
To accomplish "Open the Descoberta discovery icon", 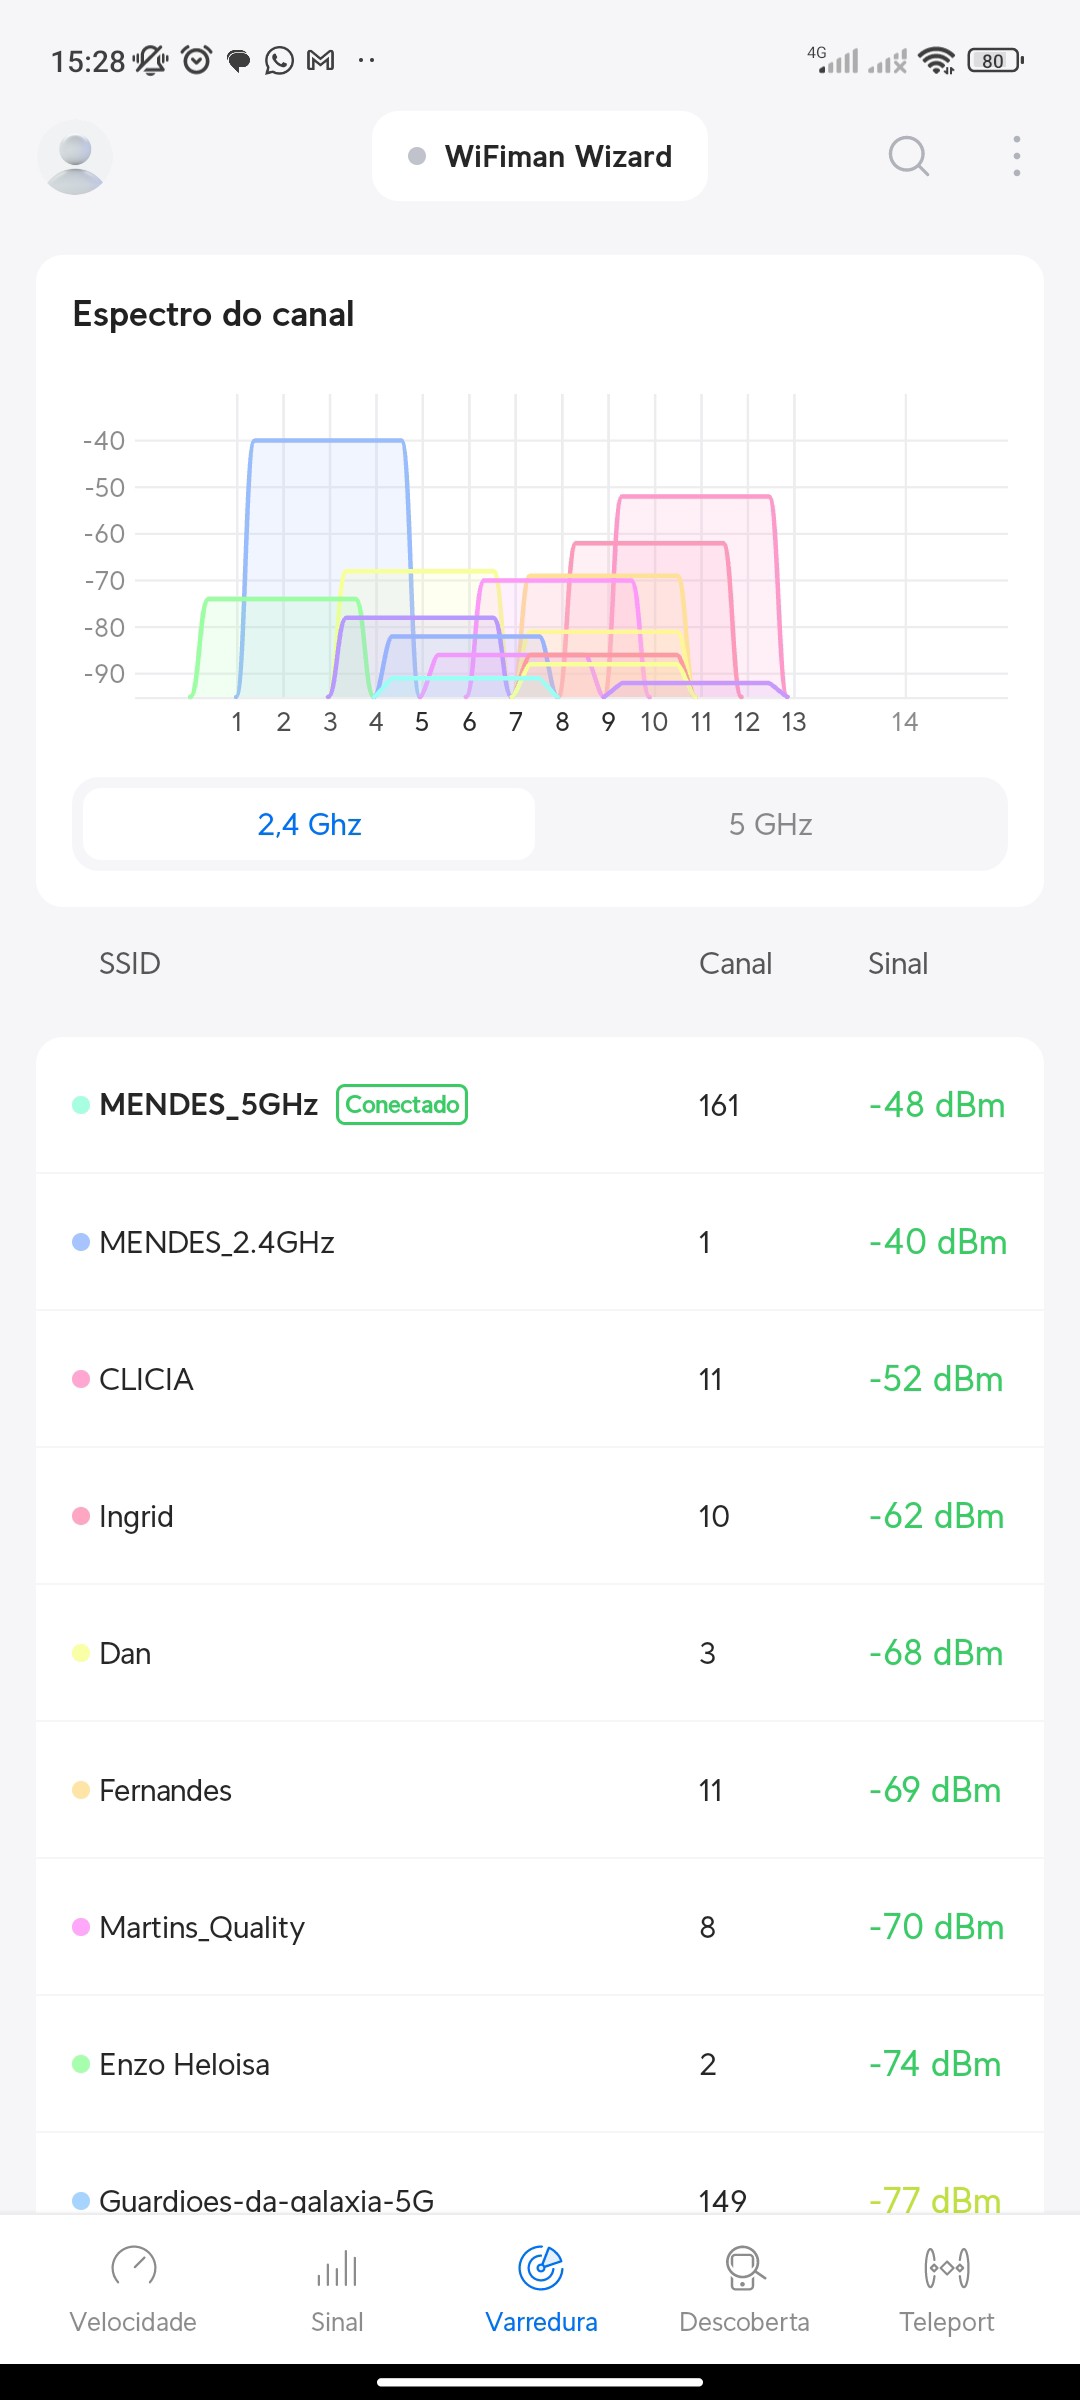I will point(744,2268).
